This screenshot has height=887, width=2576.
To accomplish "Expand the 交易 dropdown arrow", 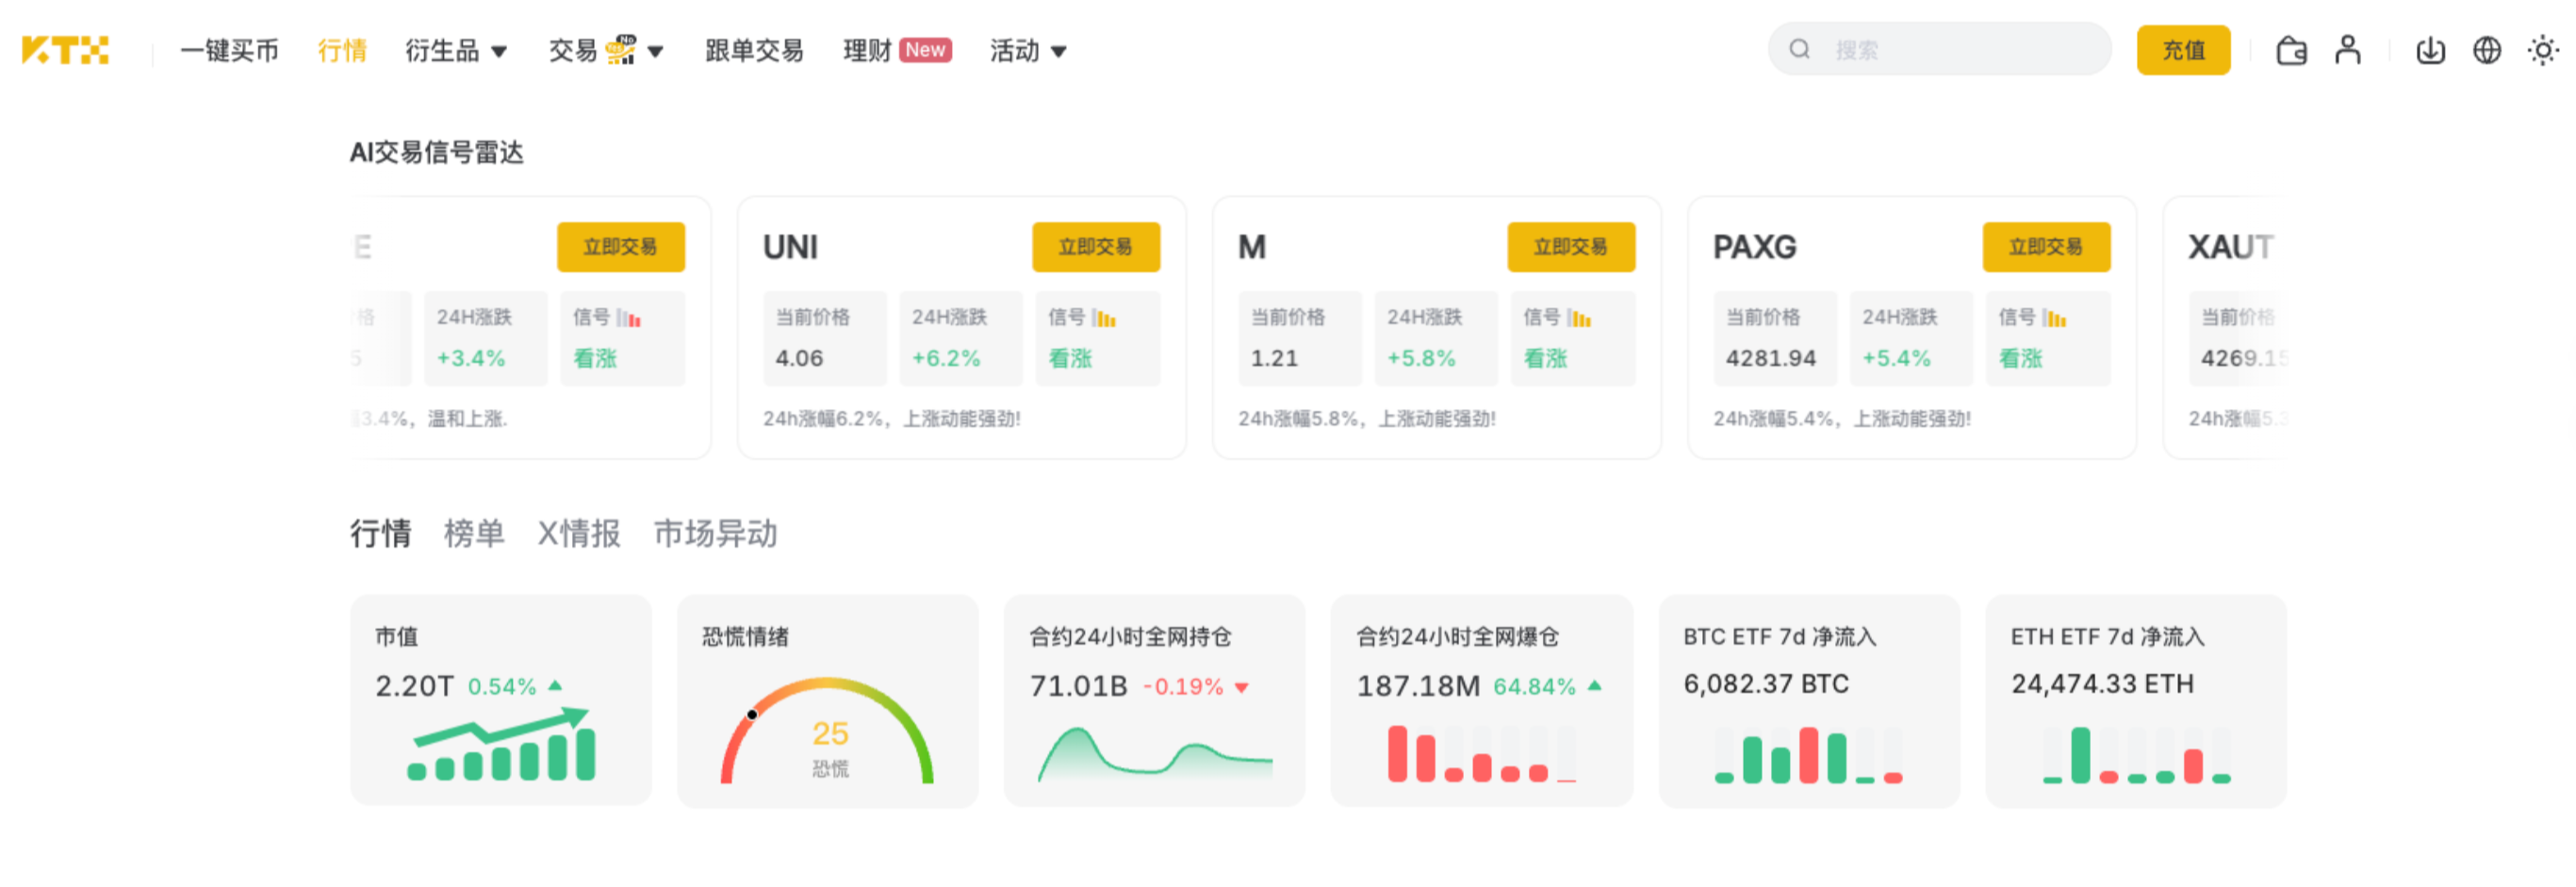I will 655,51.
